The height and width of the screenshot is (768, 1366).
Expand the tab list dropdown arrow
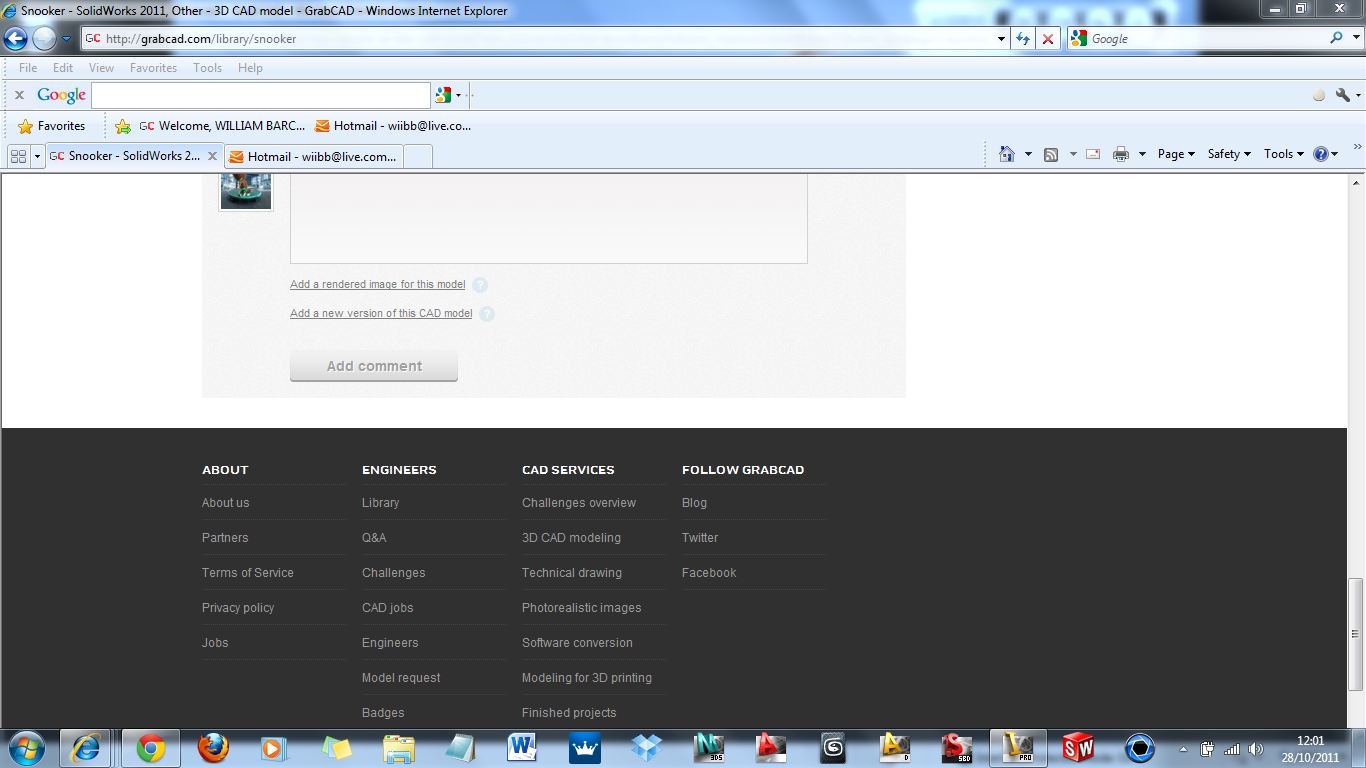coord(38,156)
